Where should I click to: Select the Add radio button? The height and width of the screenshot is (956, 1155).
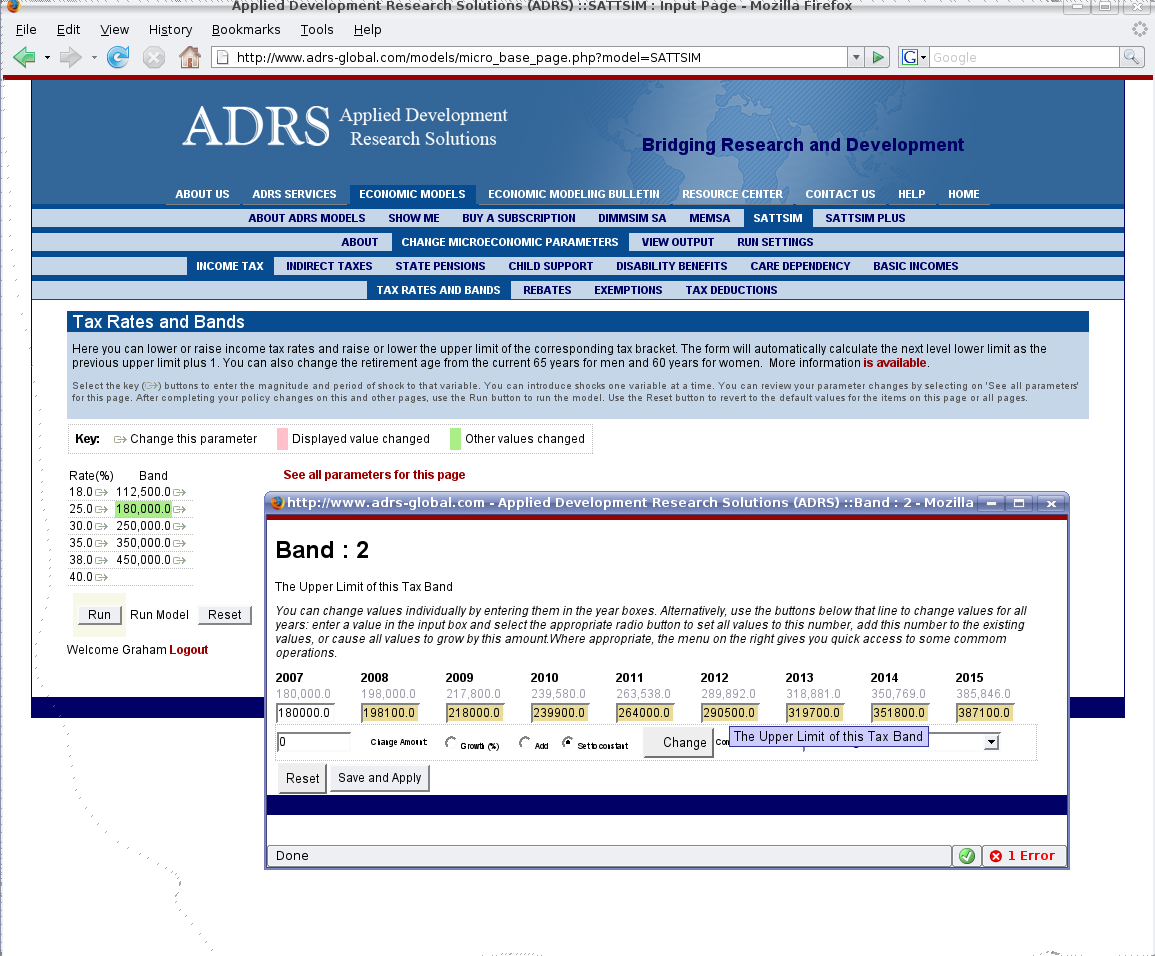pos(524,743)
